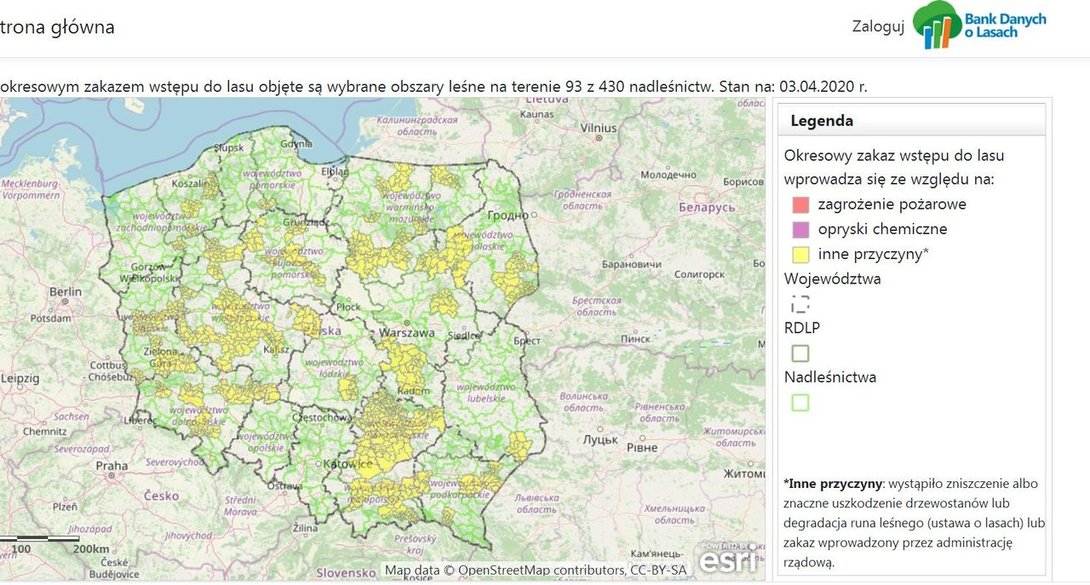1090x585 pixels.
Task: Click the dark green RDLP legend symbol
Action: [x=801, y=354]
